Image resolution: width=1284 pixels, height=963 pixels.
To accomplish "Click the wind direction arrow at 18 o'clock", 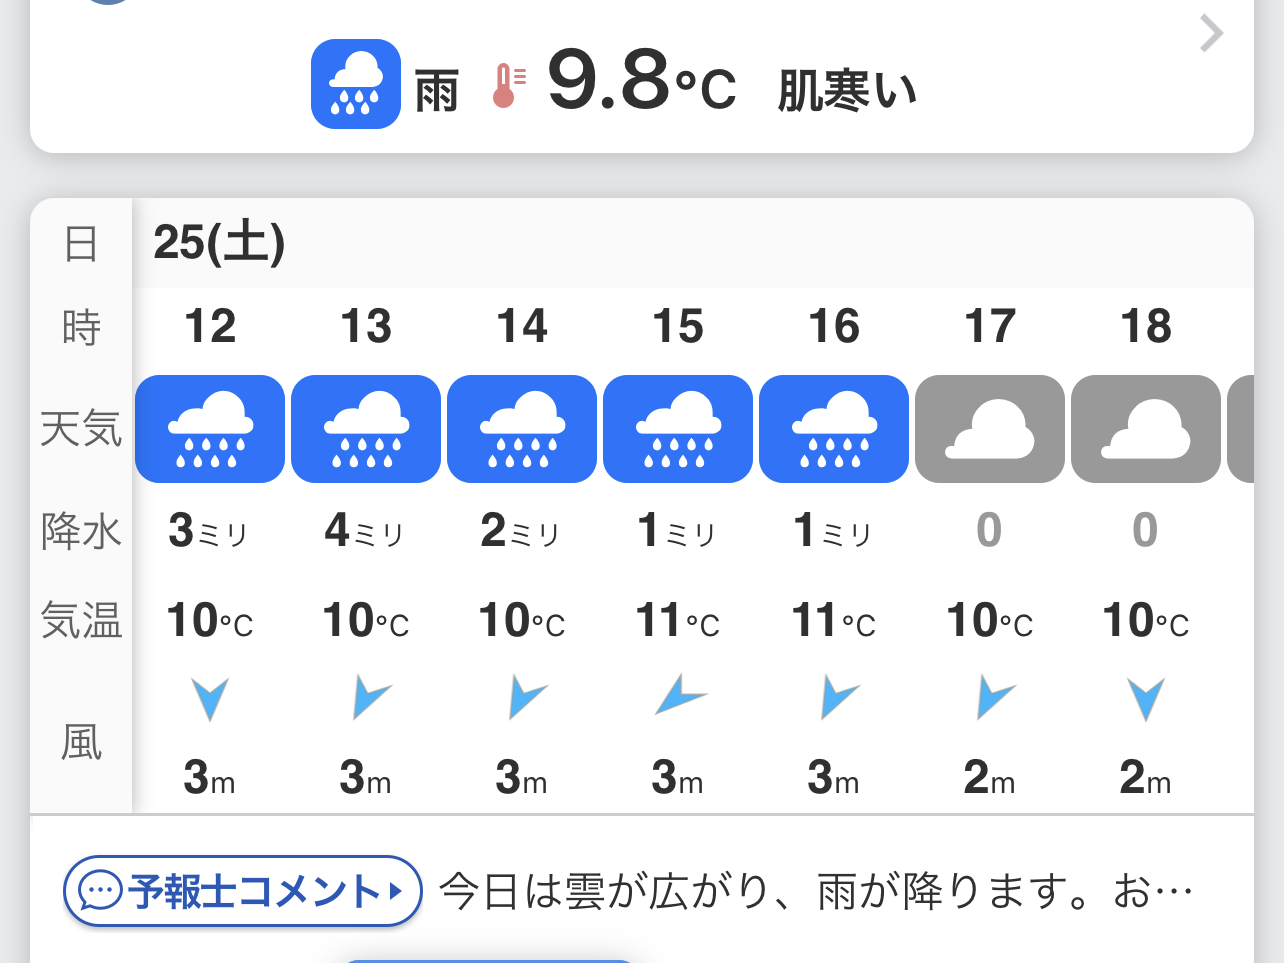I will (x=1146, y=698).
